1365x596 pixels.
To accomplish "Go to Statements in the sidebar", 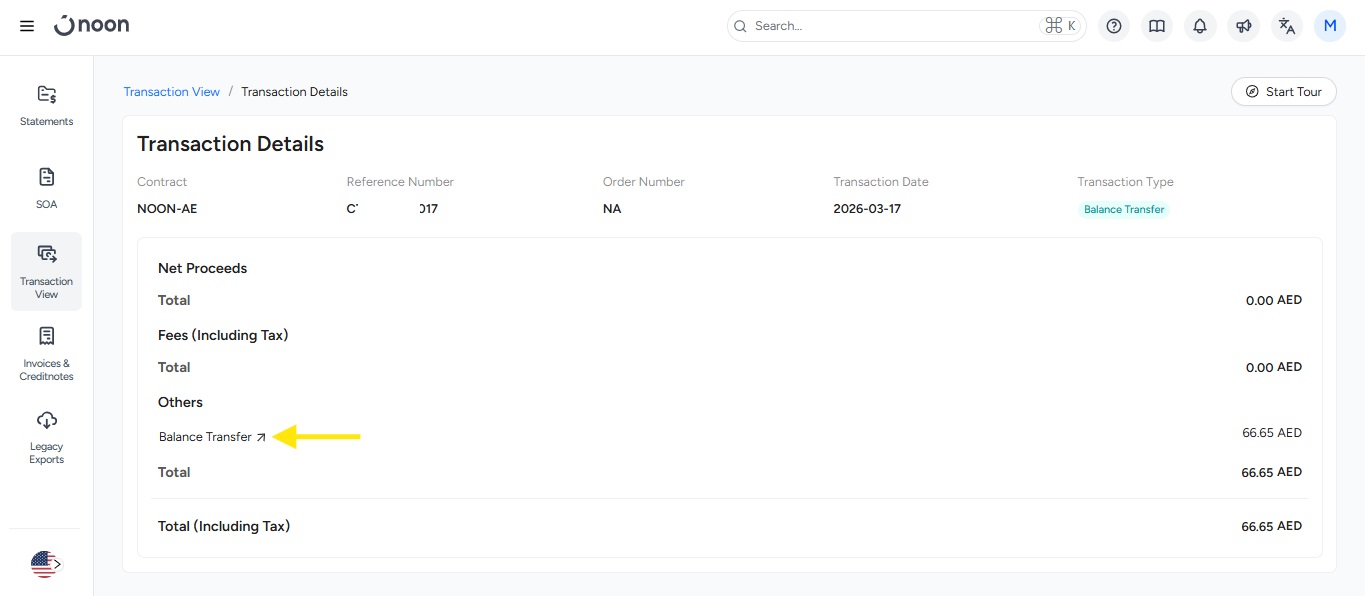I will [46, 106].
